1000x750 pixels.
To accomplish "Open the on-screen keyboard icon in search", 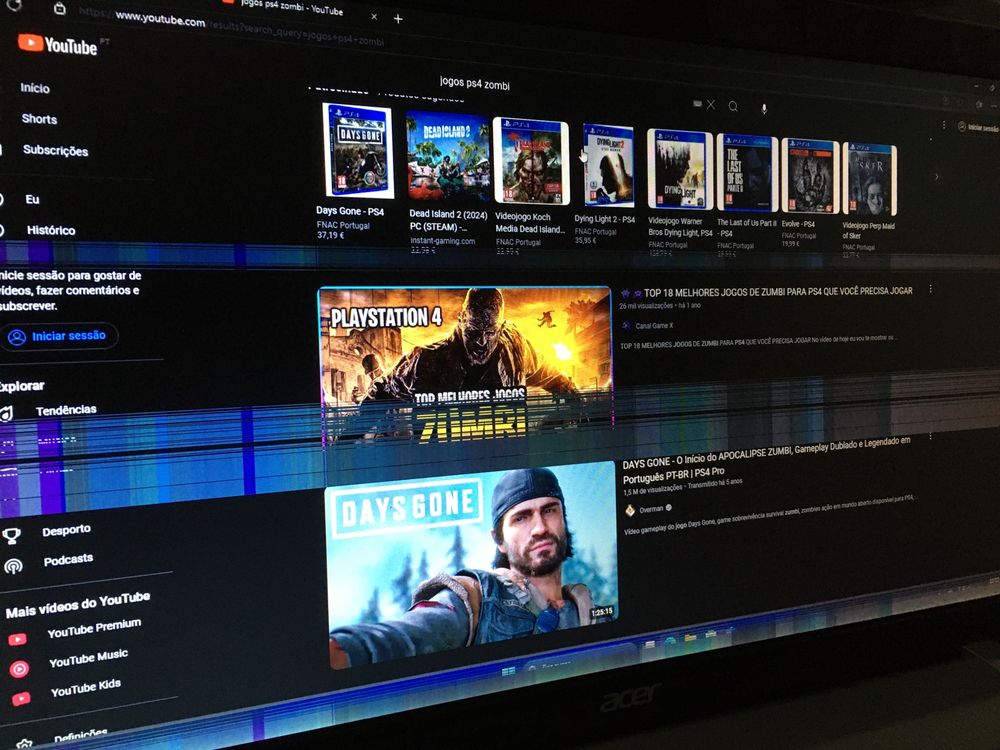I will (x=697, y=103).
